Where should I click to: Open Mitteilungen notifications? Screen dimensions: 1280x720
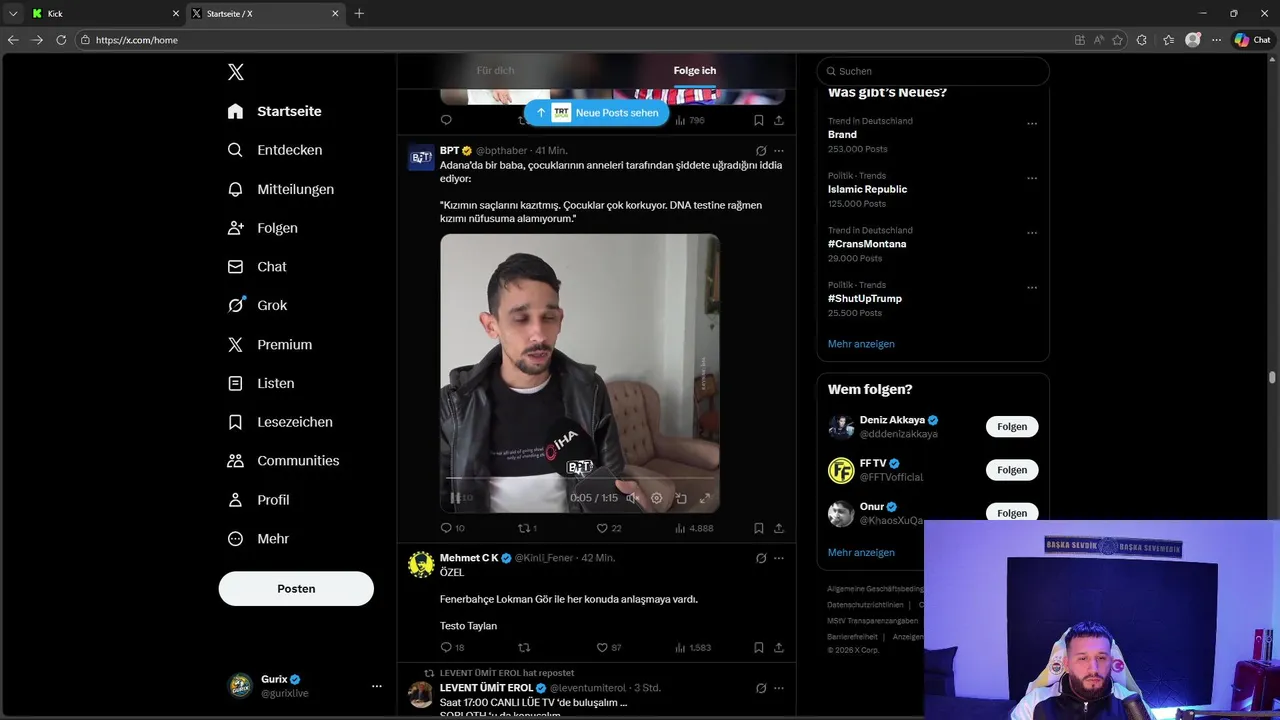coord(281,189)
